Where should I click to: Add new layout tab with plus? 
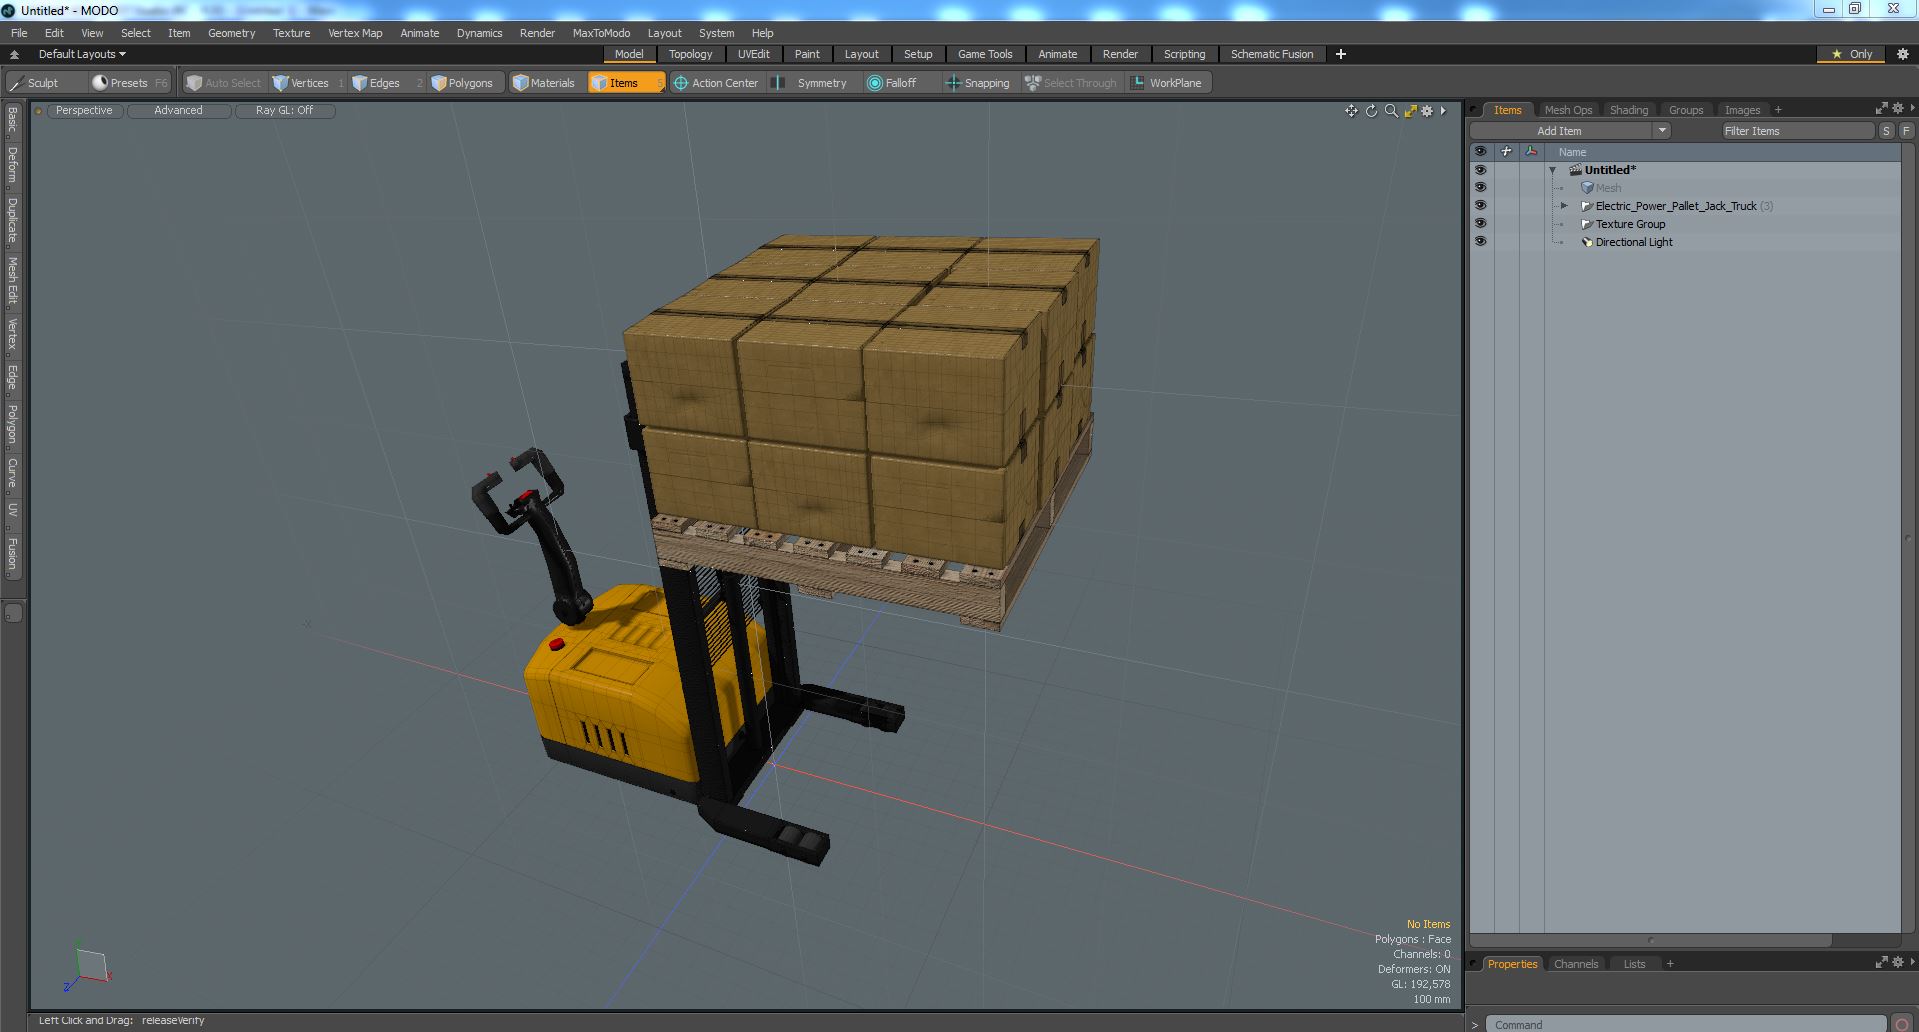pyautogui.click(x=1341, y=54)
